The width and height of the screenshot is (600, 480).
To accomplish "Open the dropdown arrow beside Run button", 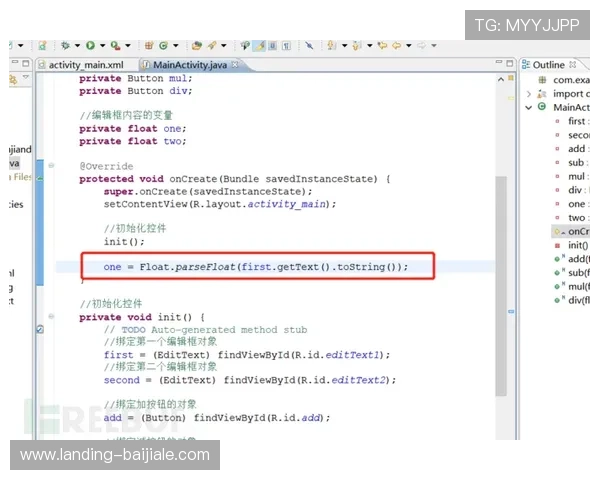I will click(102, 46).
